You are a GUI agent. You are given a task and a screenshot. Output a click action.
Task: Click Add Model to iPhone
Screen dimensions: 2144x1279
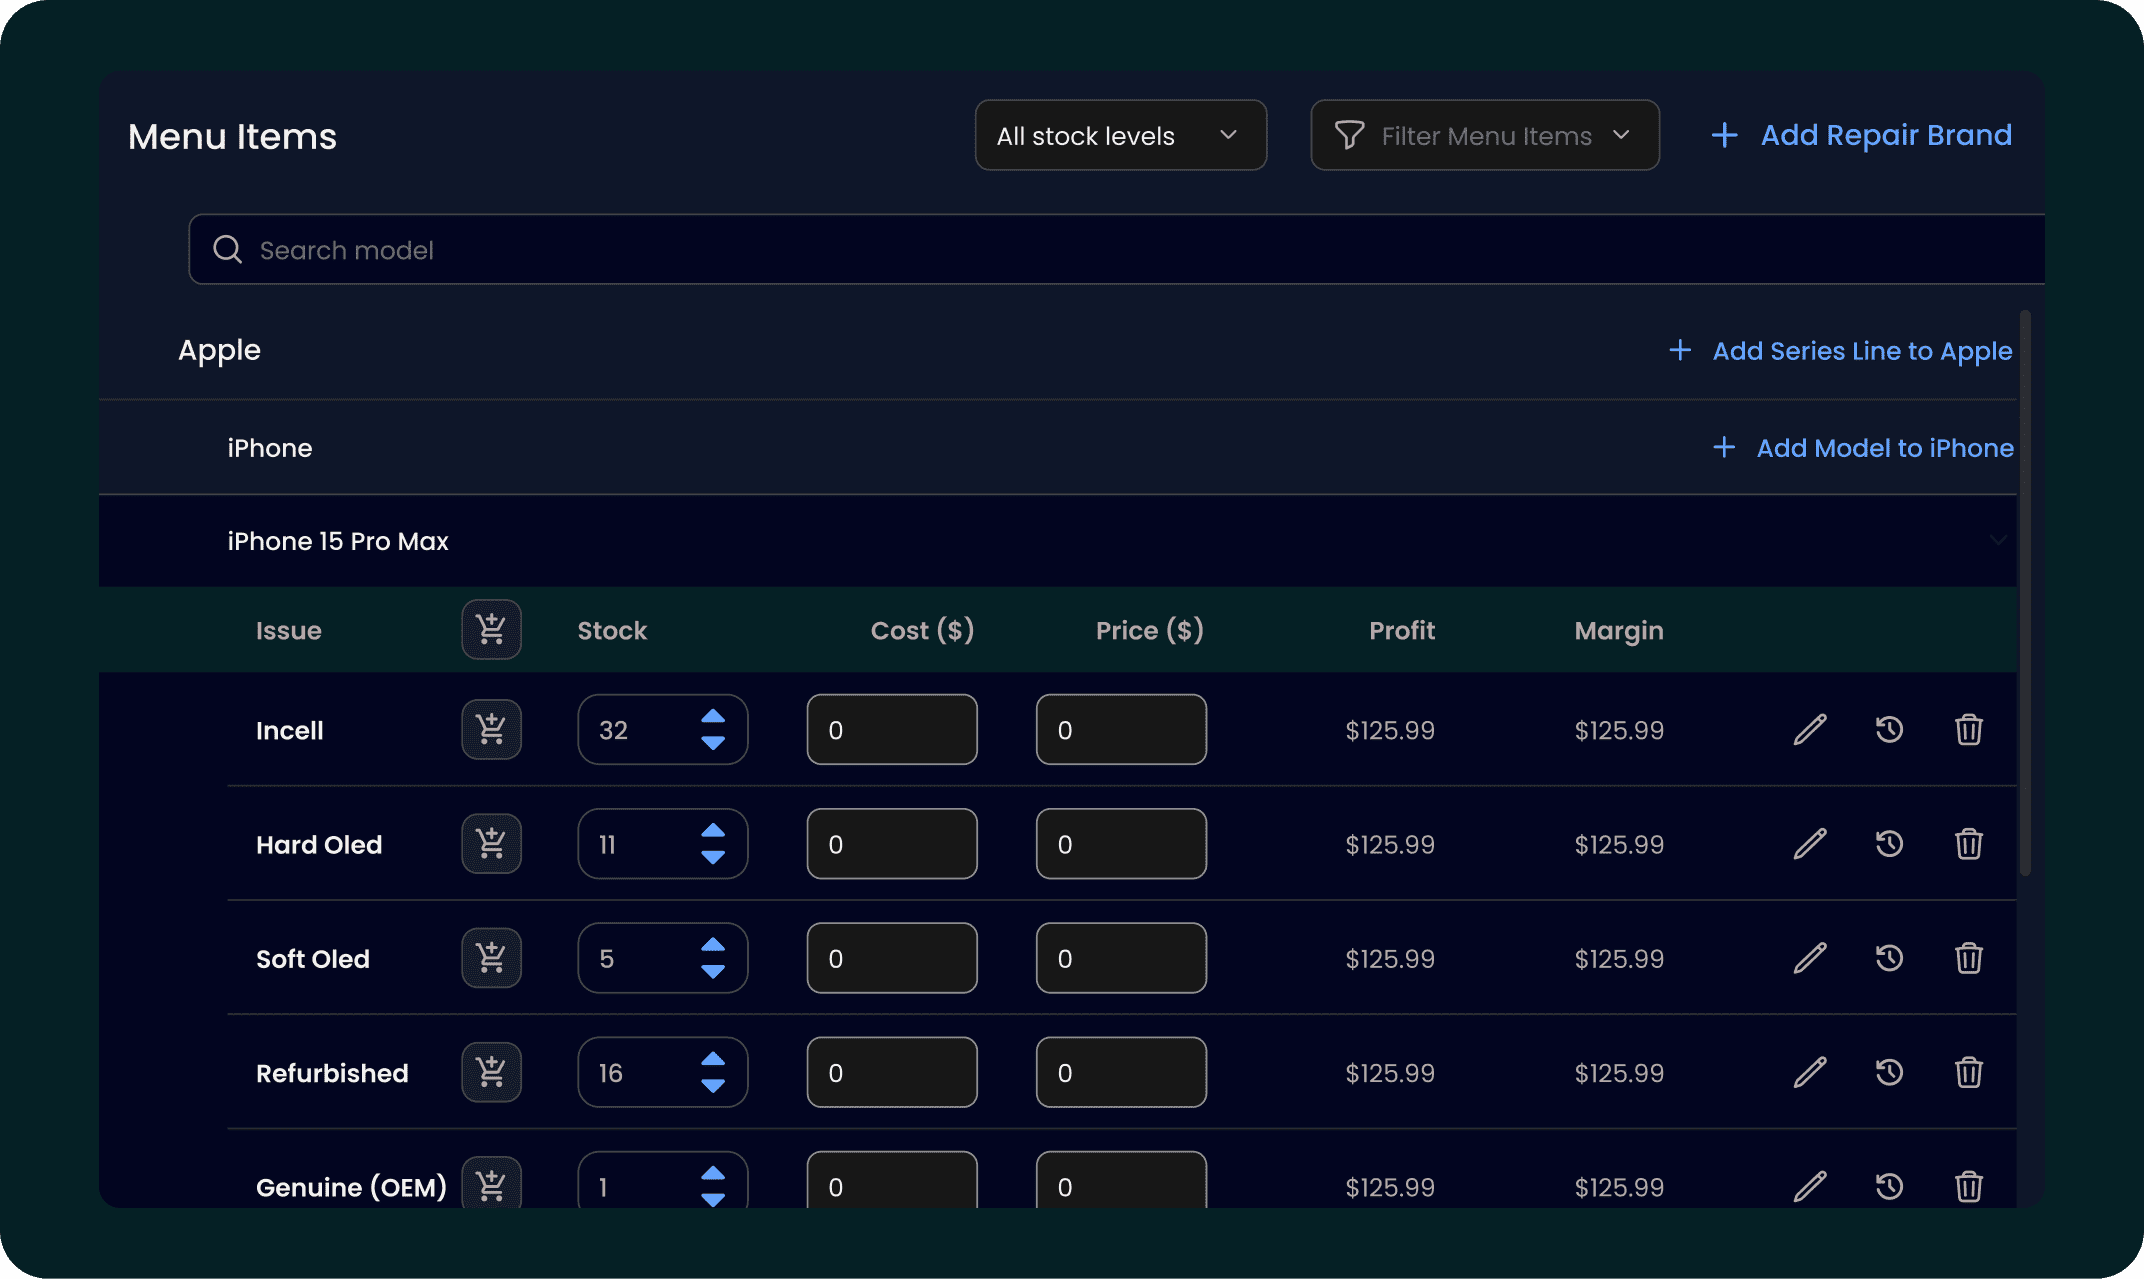1863,448
